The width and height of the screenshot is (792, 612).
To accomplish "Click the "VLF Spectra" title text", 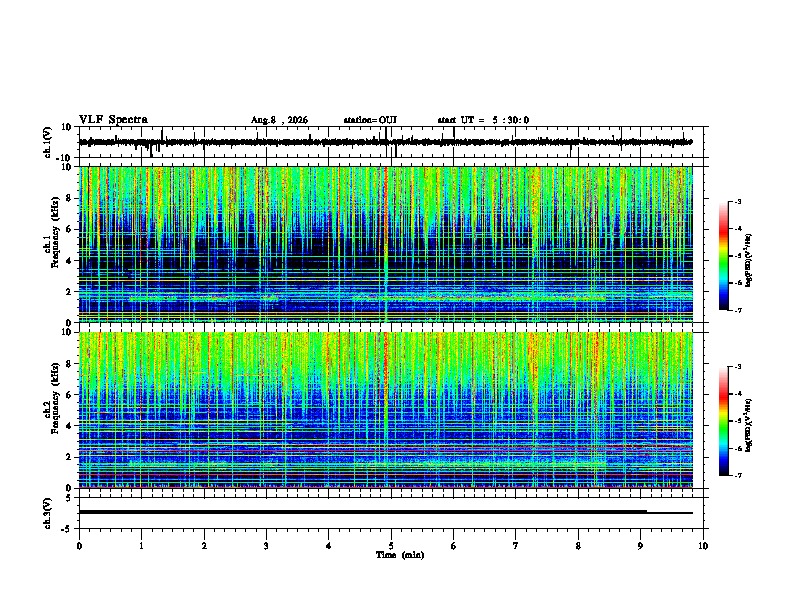I will point(113,120).
